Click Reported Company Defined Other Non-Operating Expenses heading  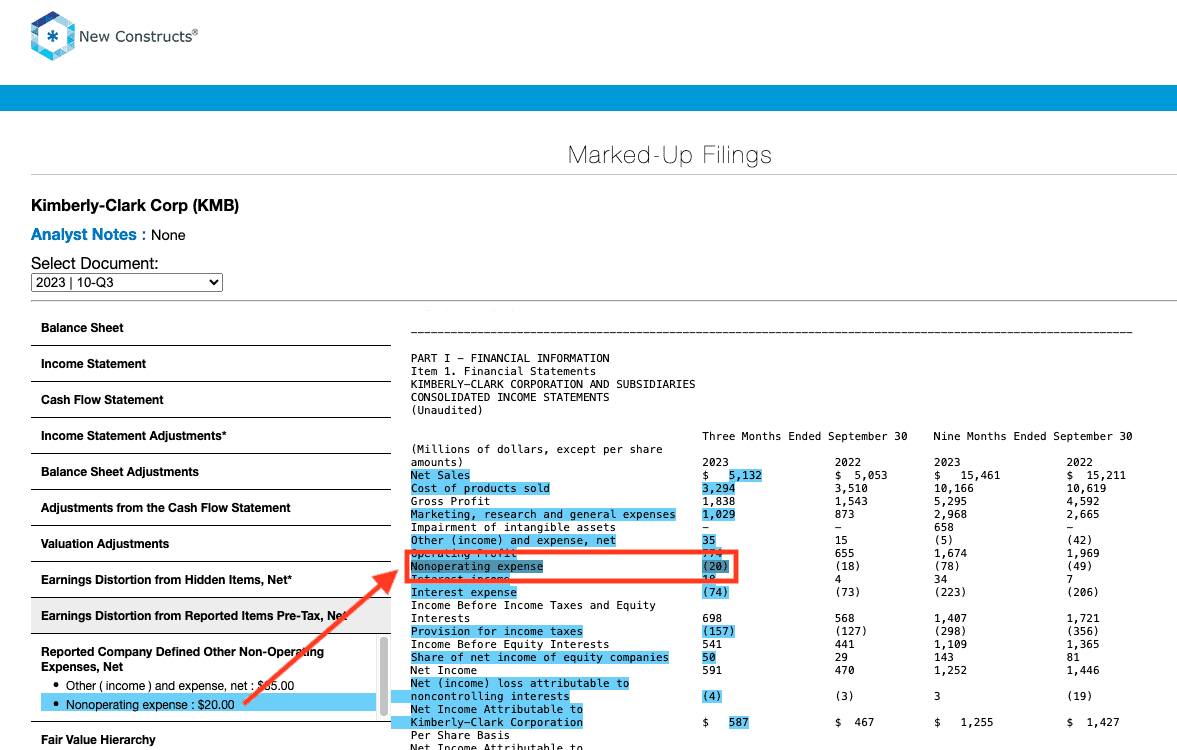pos(182,659)
